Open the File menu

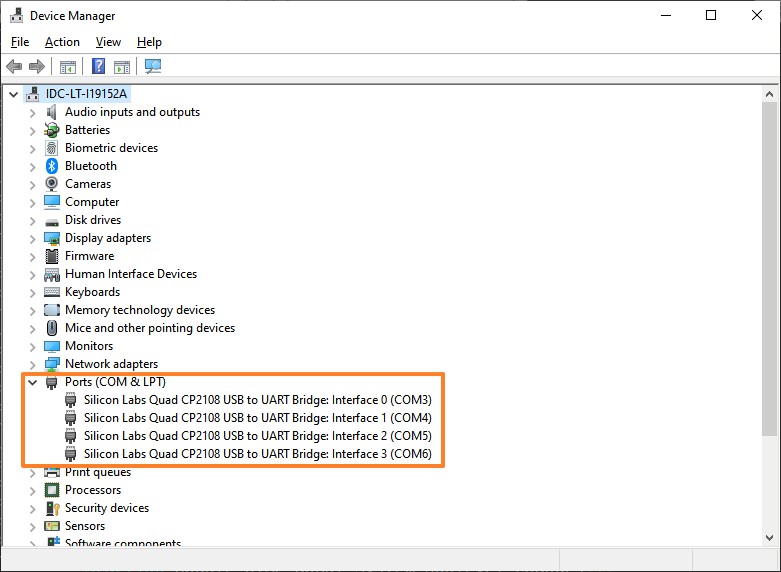pos(20,42)
